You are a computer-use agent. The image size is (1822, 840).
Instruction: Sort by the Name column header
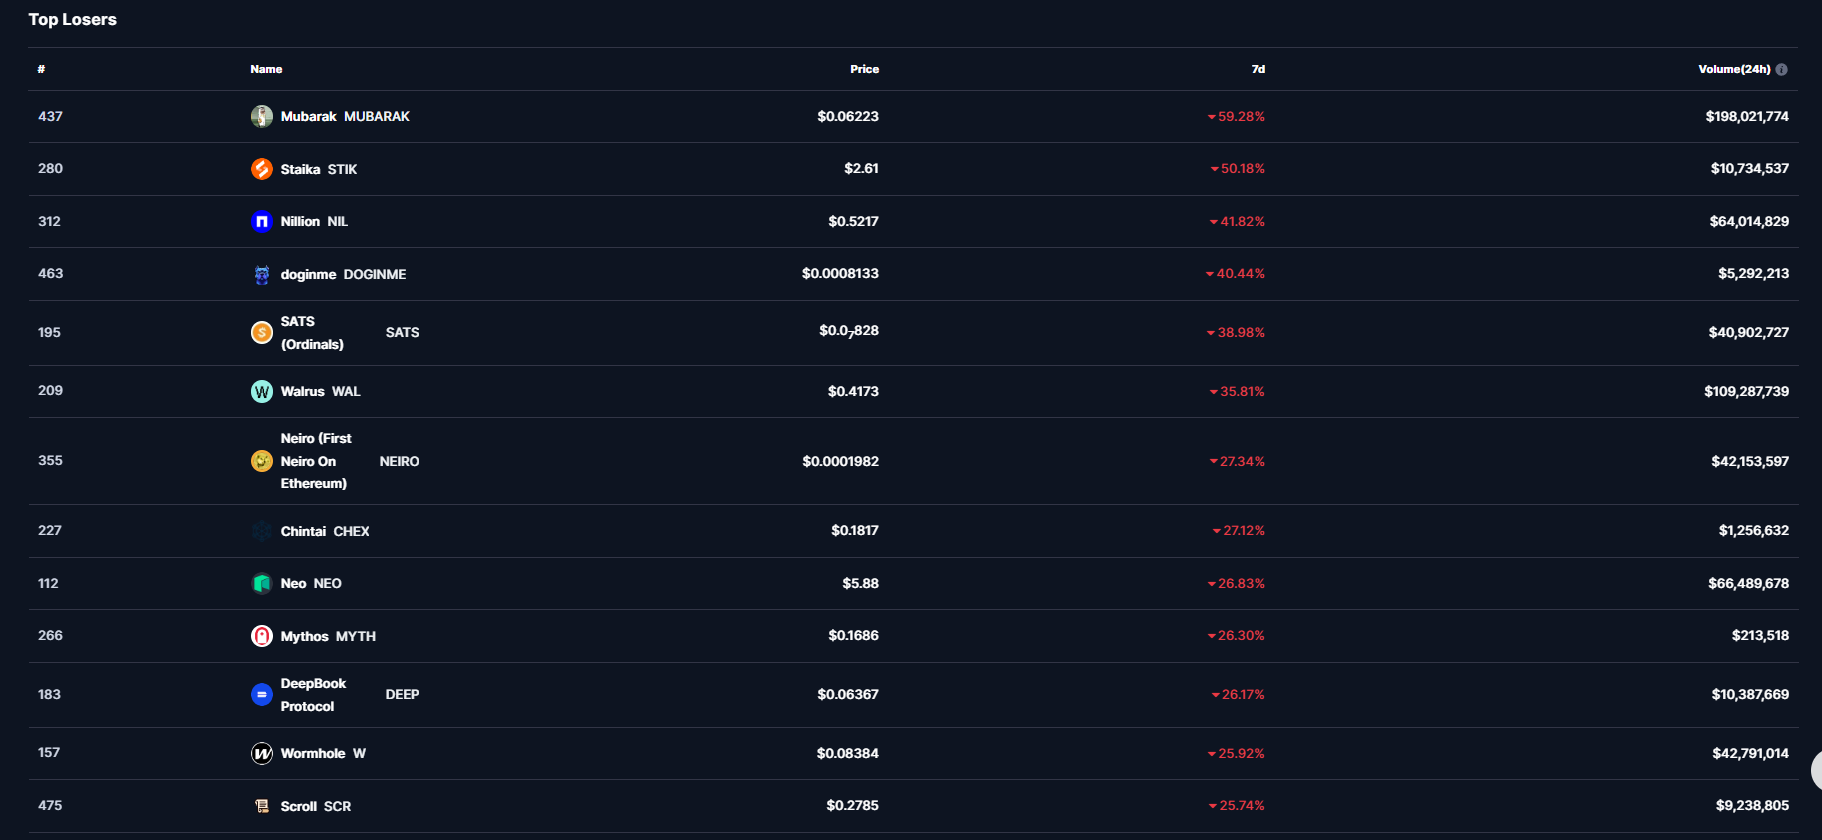pyautogui.click(x=266, y=70)
